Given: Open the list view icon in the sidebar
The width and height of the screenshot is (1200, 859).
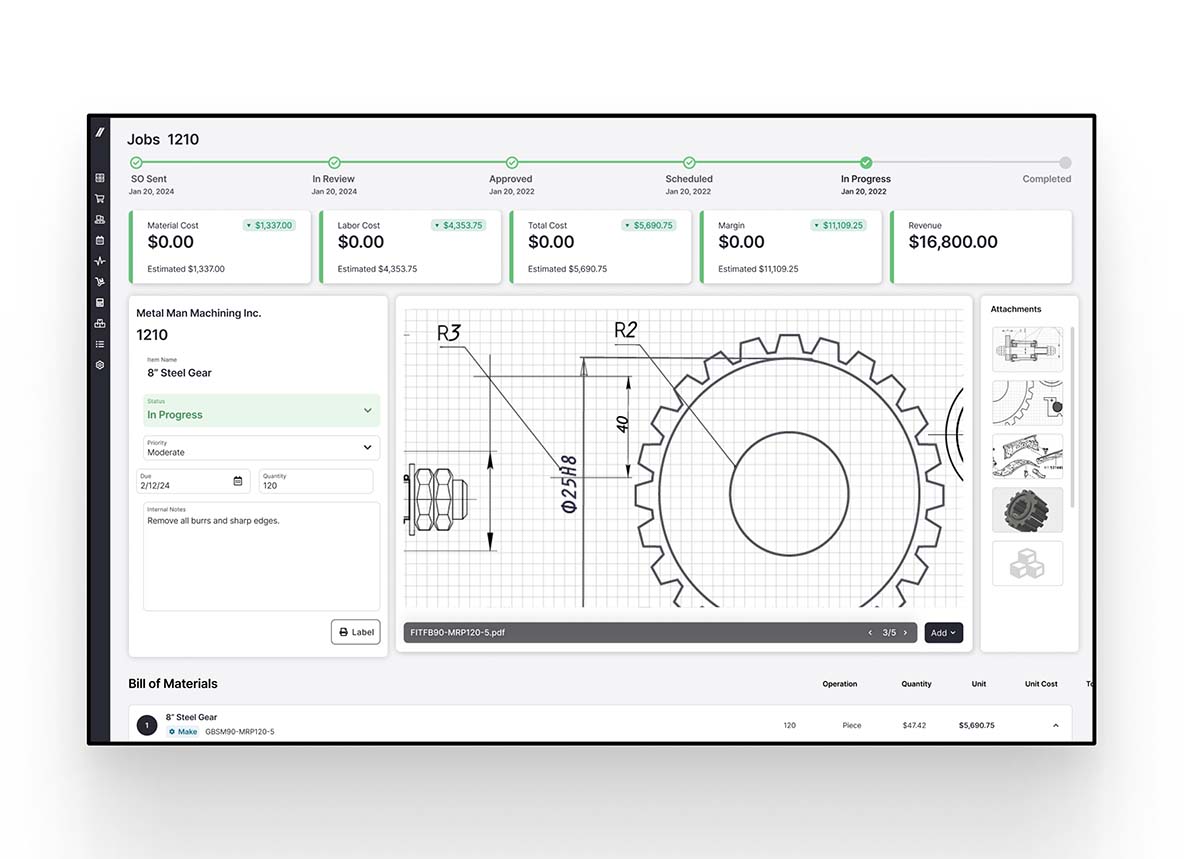Looking at the screenshot, I should point(99,344).
